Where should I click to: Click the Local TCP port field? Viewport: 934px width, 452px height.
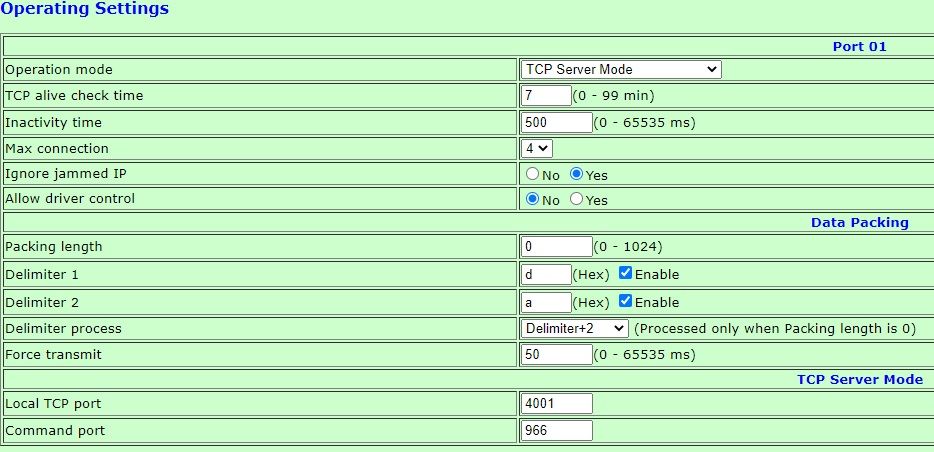point(556,403)
